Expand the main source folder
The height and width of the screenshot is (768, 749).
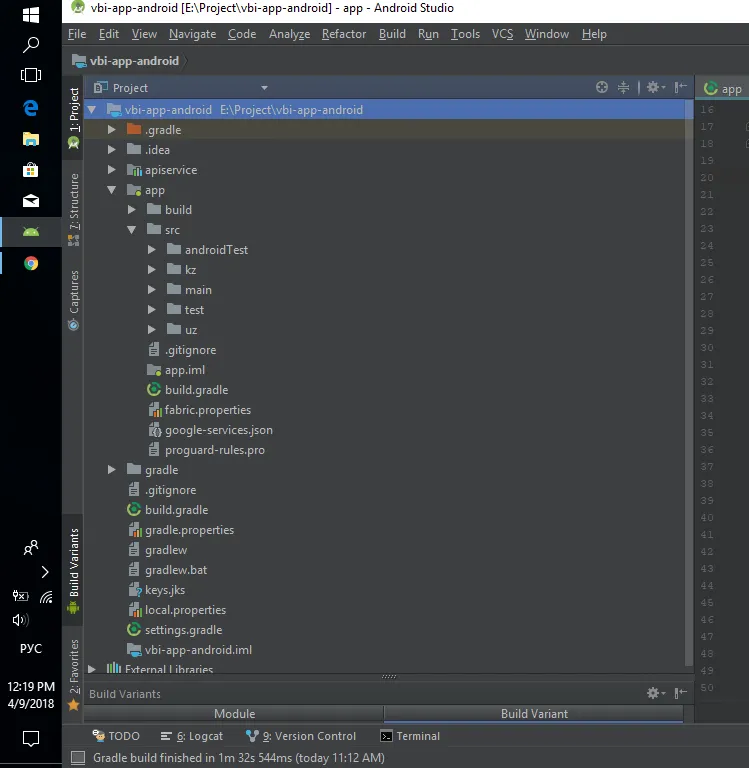152,289
